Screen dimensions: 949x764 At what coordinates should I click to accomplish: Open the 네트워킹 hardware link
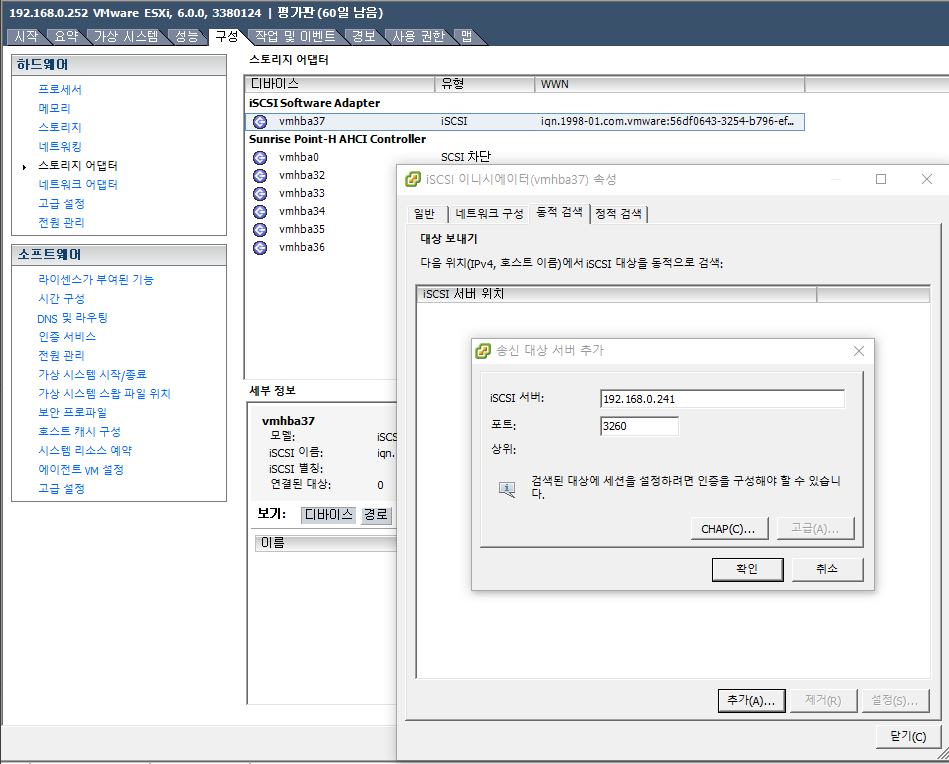[x=60, y=146]
